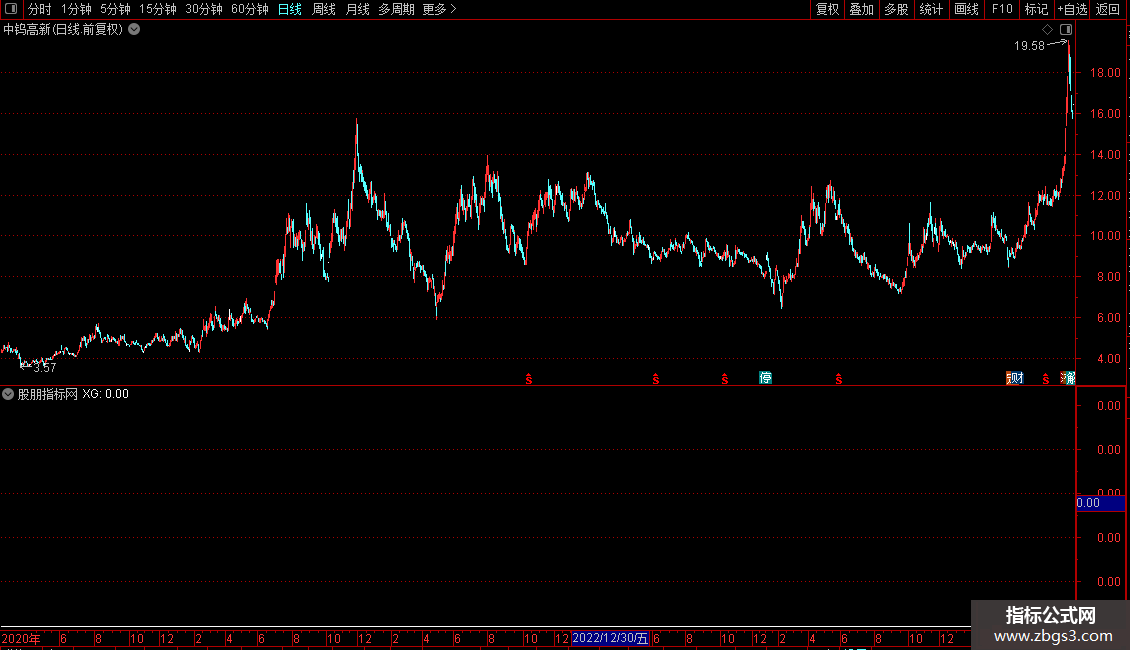This screenshot has width=1130, height=650.
Task: Add stock via +自选 button
Action: click(1072, 9)
